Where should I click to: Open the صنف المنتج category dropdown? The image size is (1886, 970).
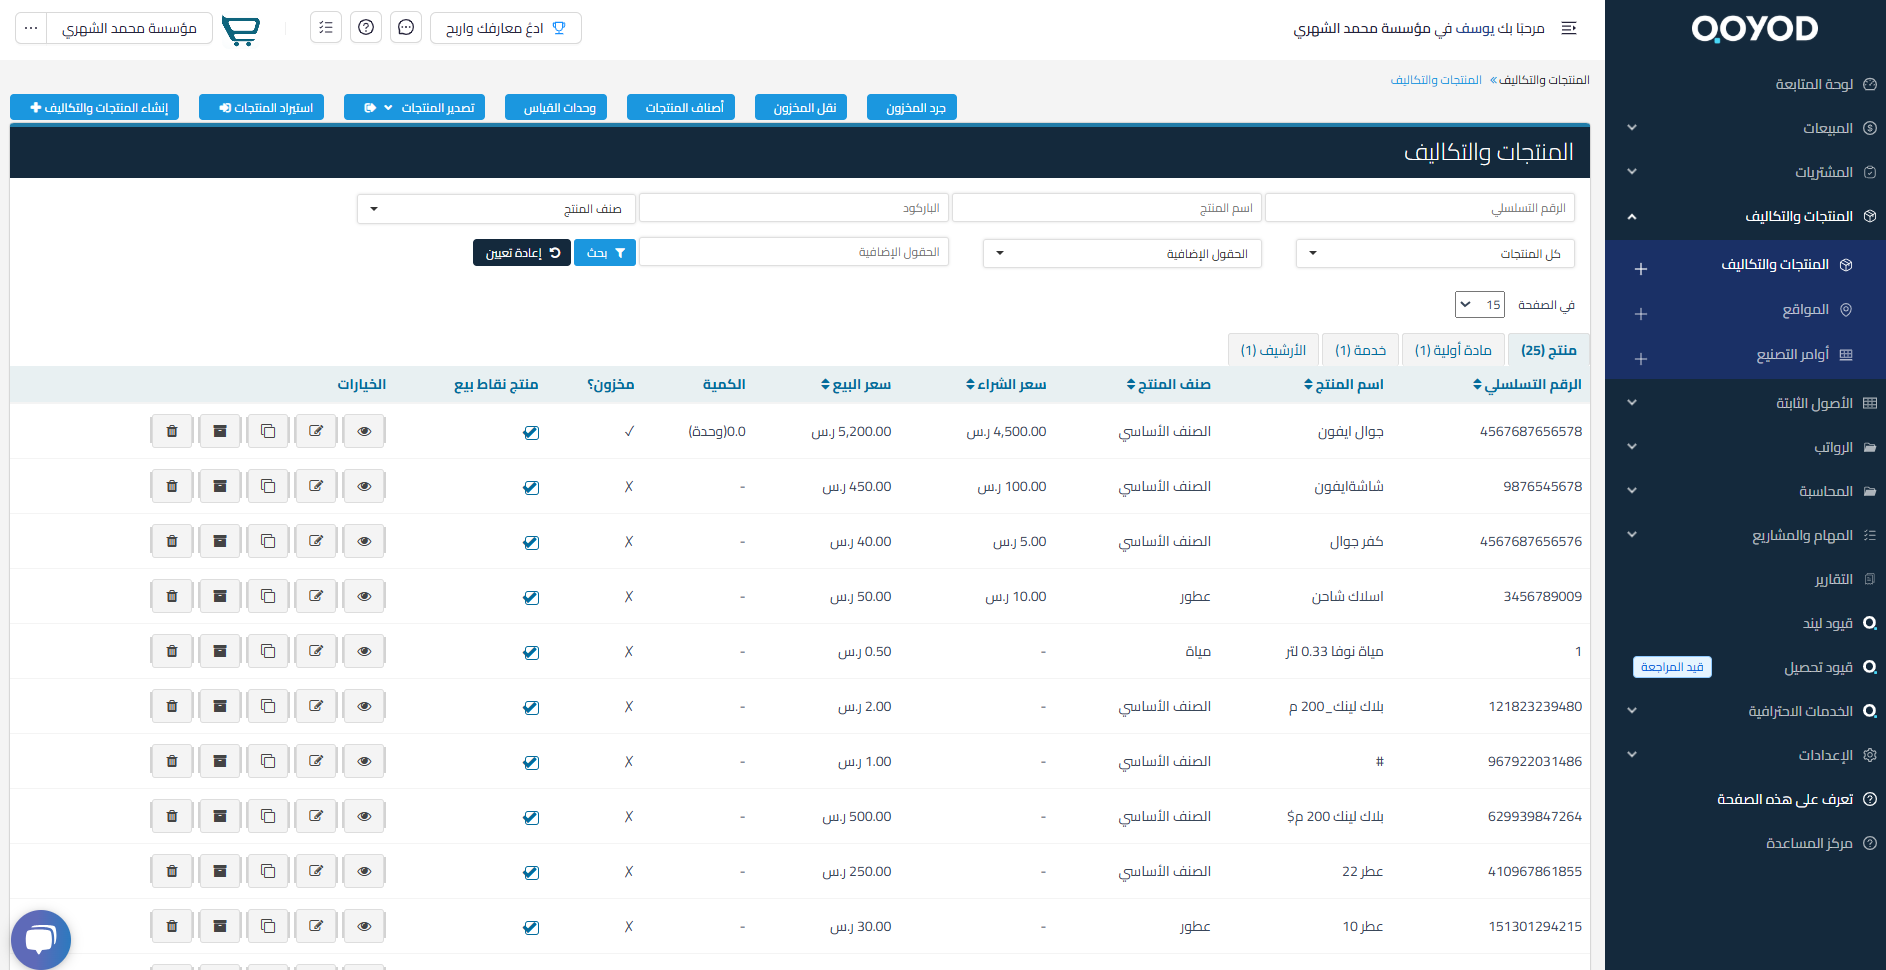click(x=496, y=209)
